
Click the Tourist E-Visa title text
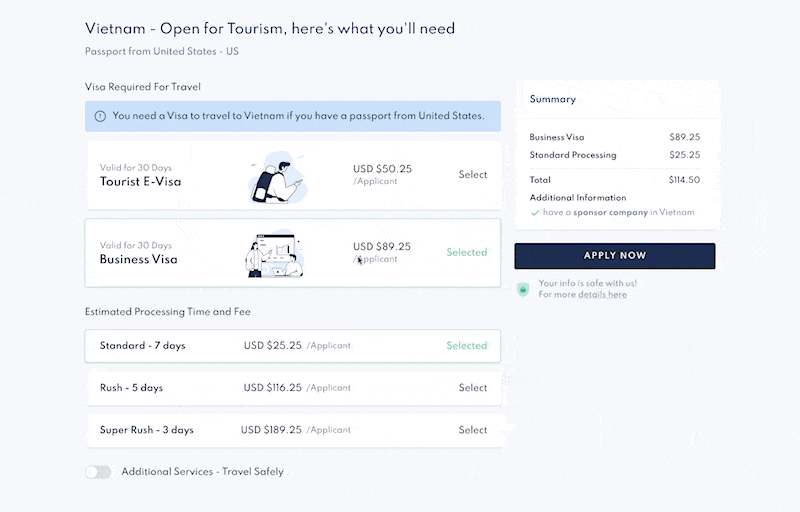[140, 182]
